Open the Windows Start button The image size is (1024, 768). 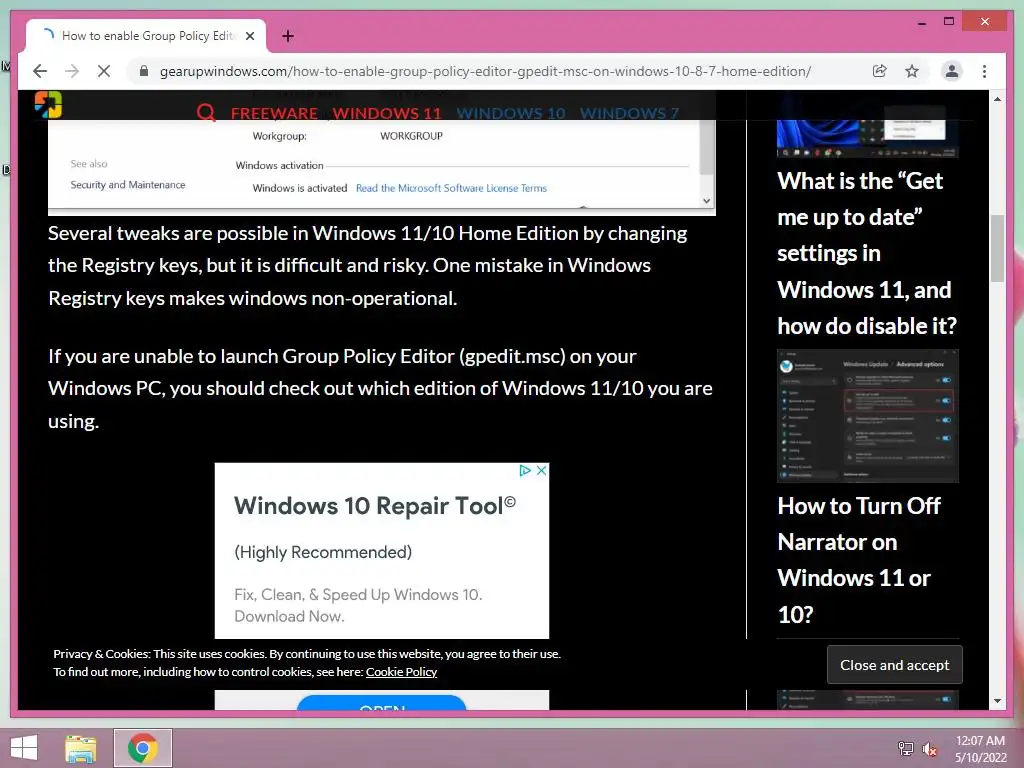(x=24, y=748)
